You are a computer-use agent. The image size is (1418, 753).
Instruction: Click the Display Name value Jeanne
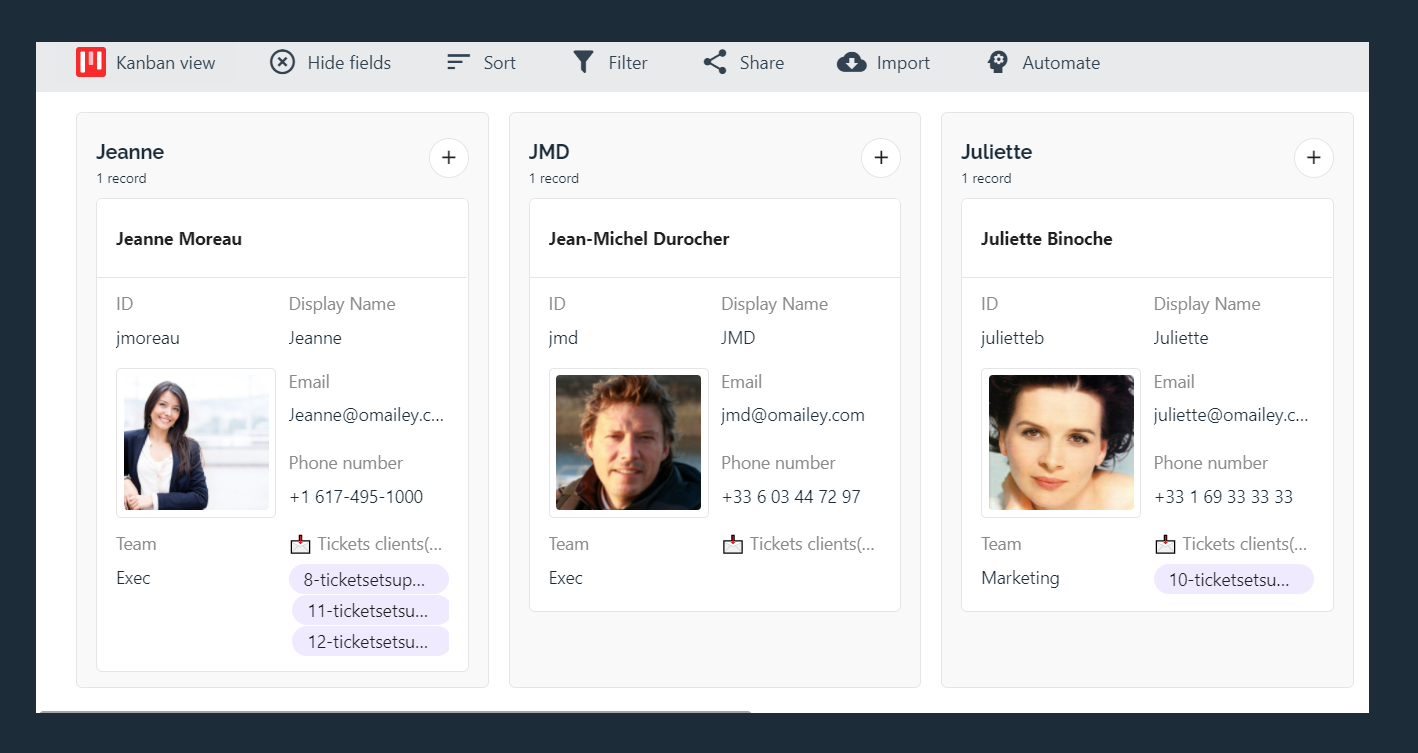(315, 338)
